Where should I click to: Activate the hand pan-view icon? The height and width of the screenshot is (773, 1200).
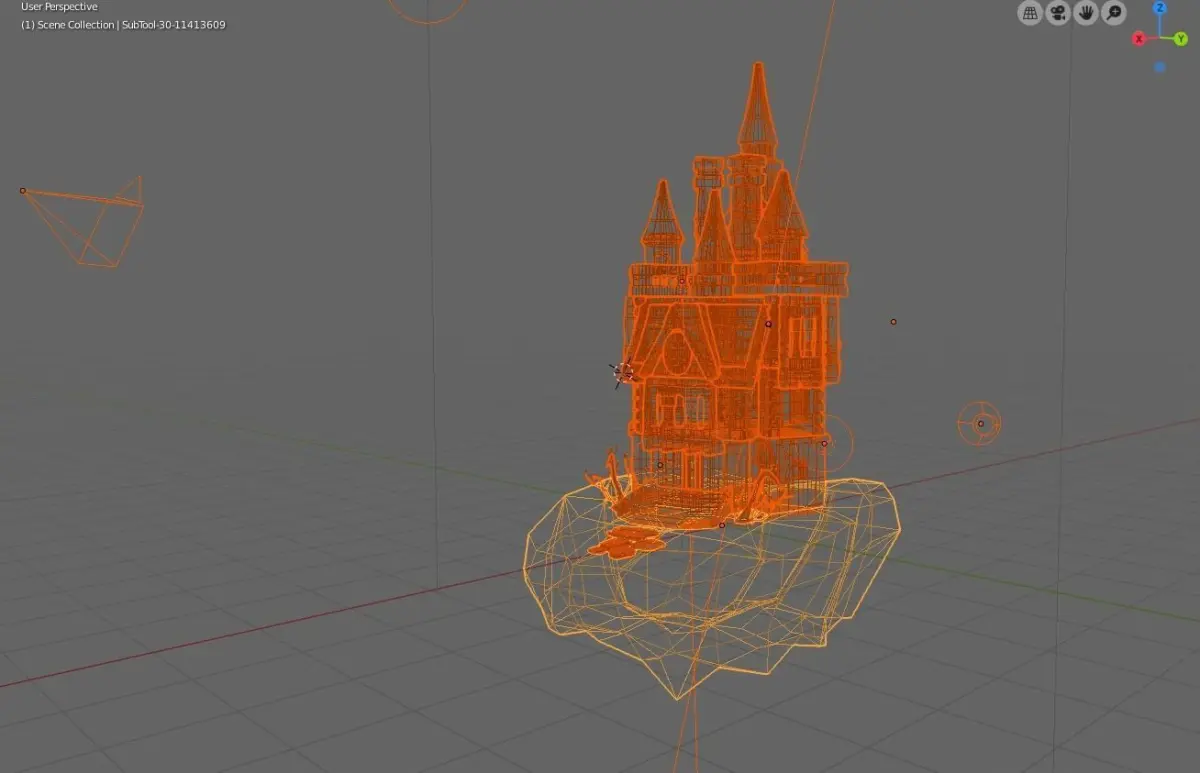[x=1086, y=13]
